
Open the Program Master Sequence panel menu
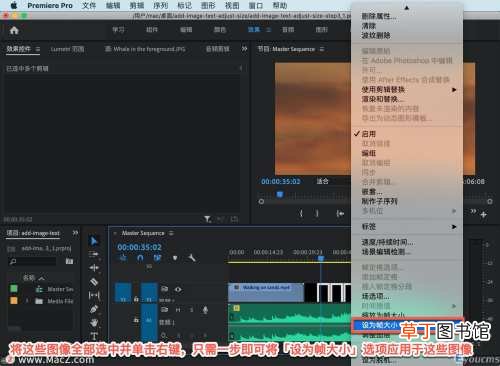point(322,49)
